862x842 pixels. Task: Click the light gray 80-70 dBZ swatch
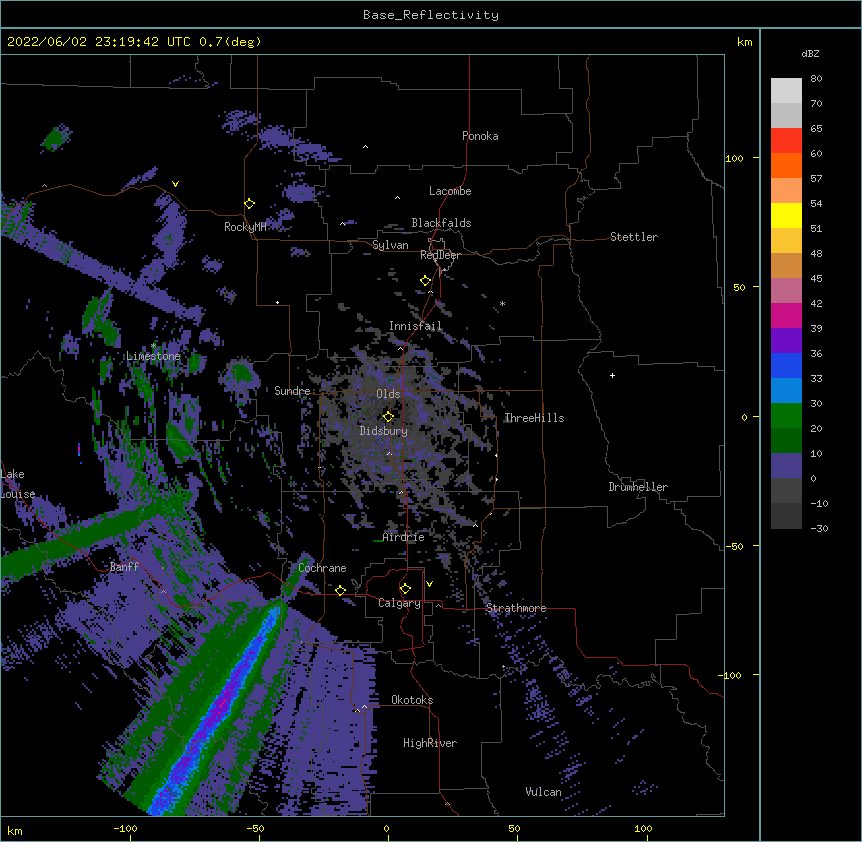click(x=786, y=91)
